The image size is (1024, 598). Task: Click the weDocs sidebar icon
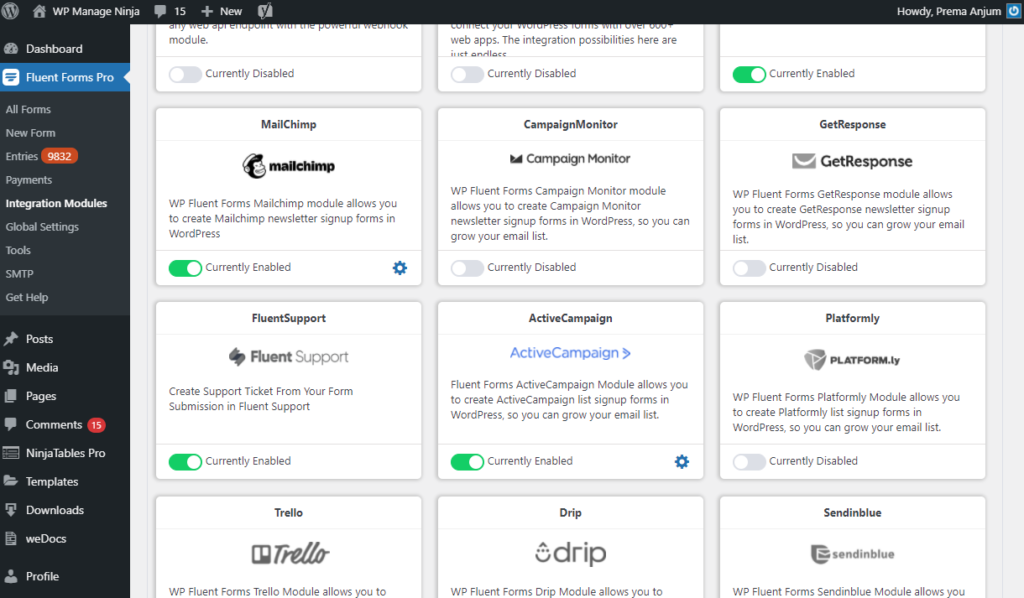pos(12,539)
